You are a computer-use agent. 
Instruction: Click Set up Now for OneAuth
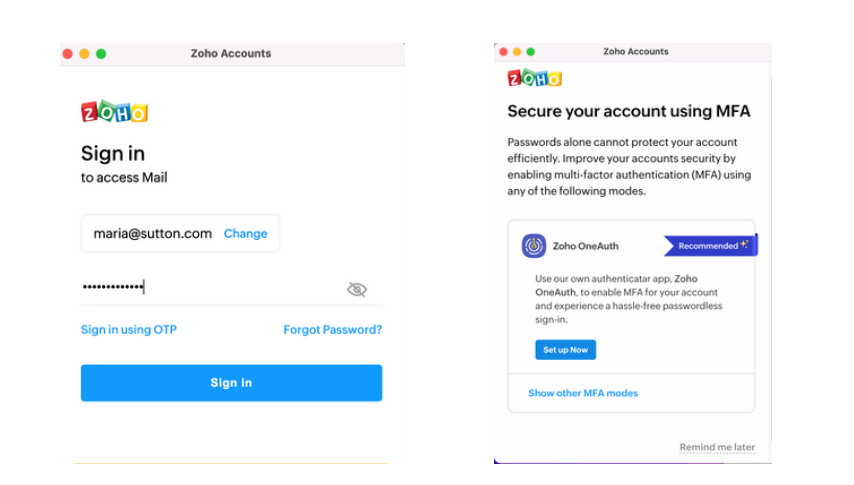(565, 350)
